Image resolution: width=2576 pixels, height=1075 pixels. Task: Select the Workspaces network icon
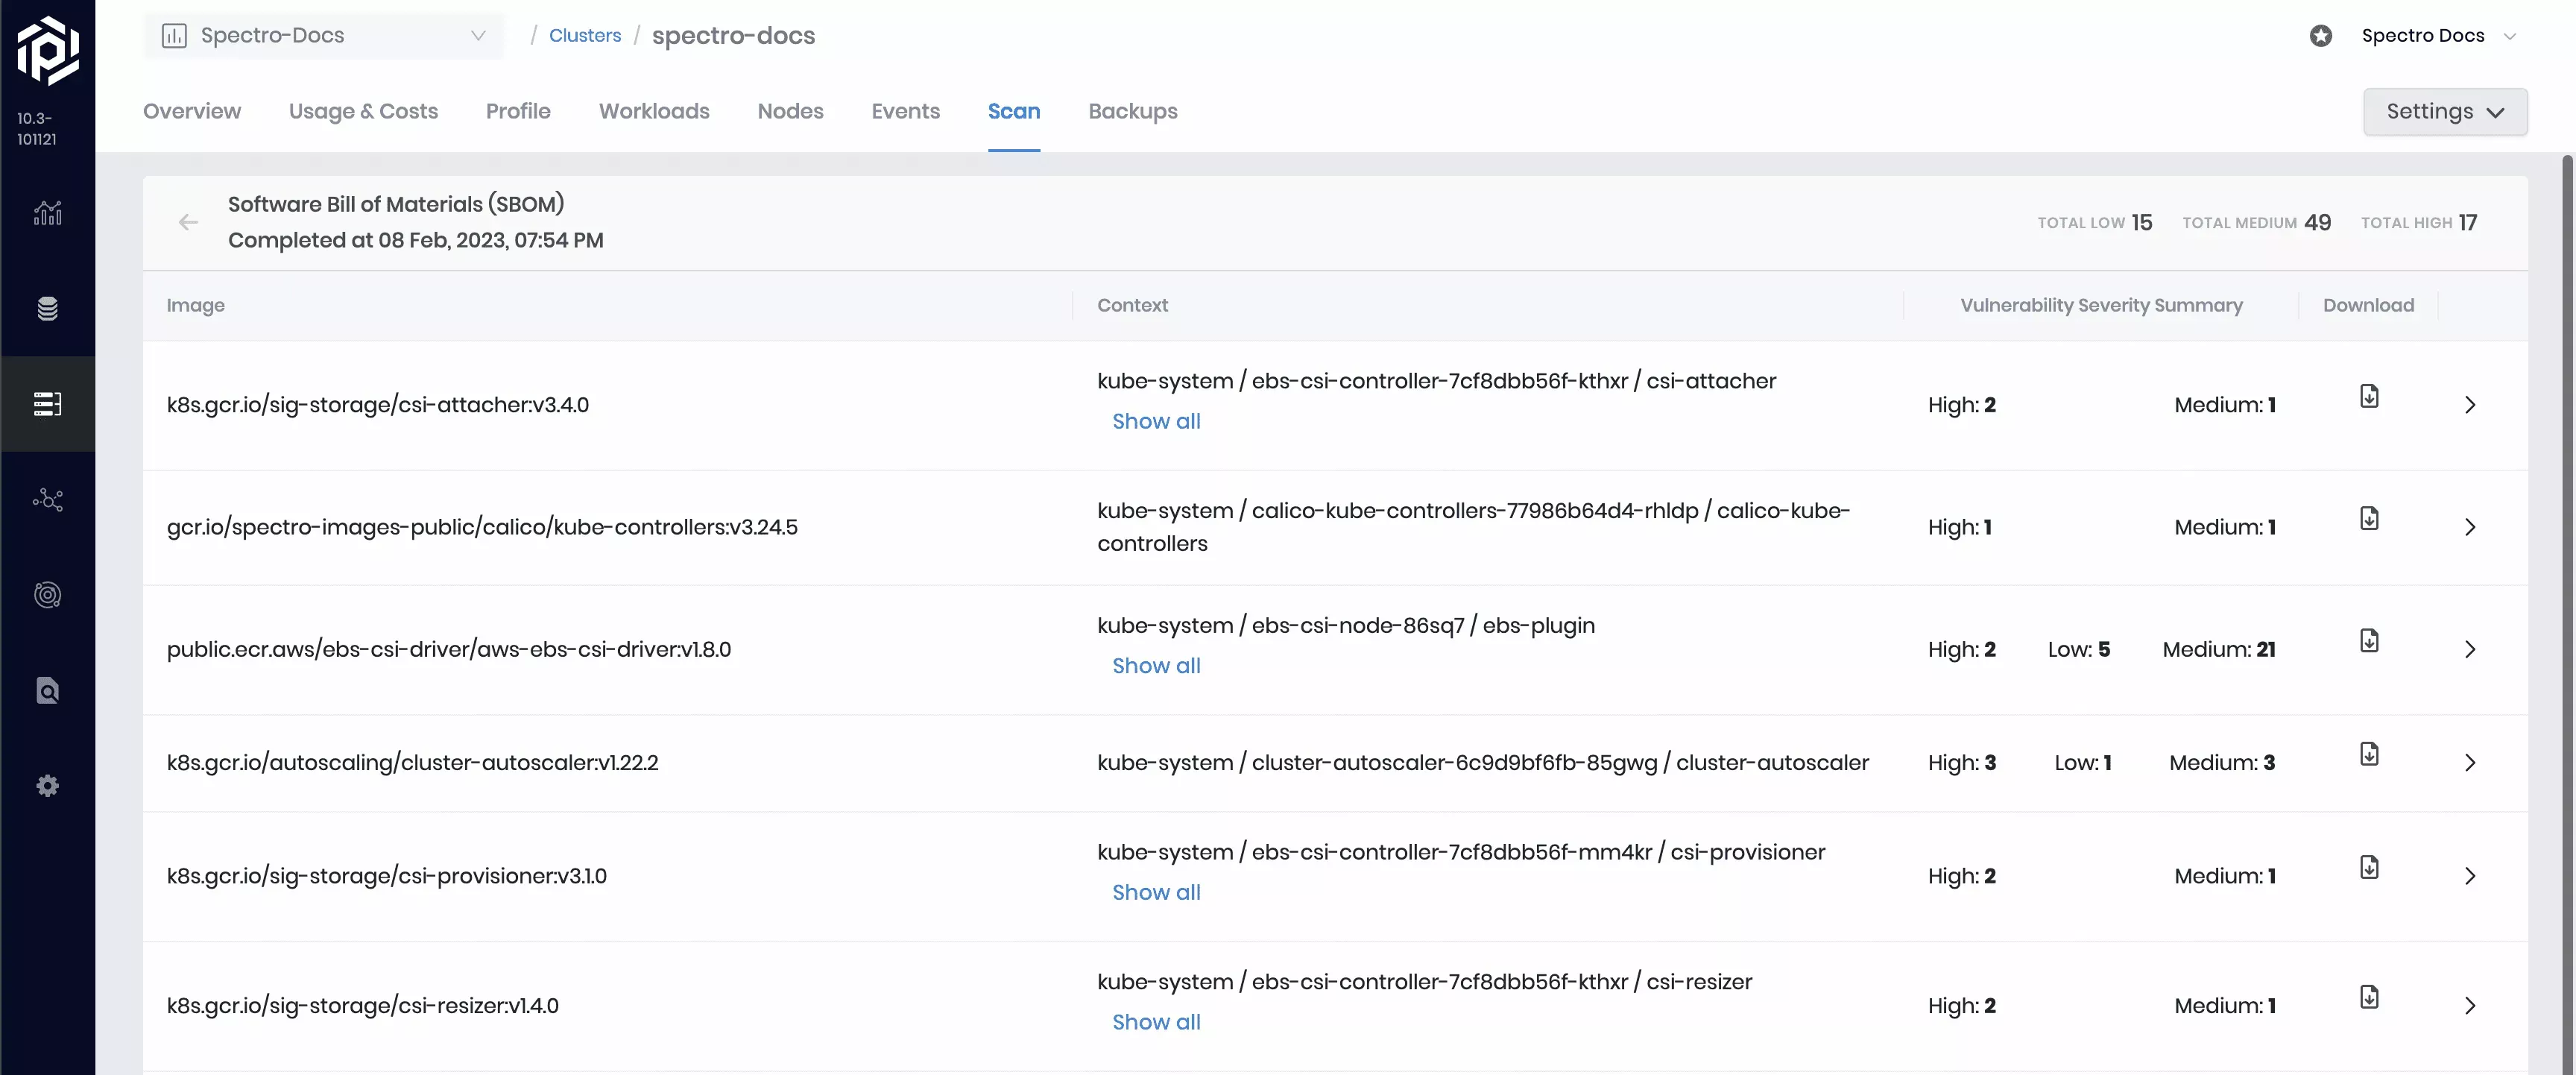47,500
